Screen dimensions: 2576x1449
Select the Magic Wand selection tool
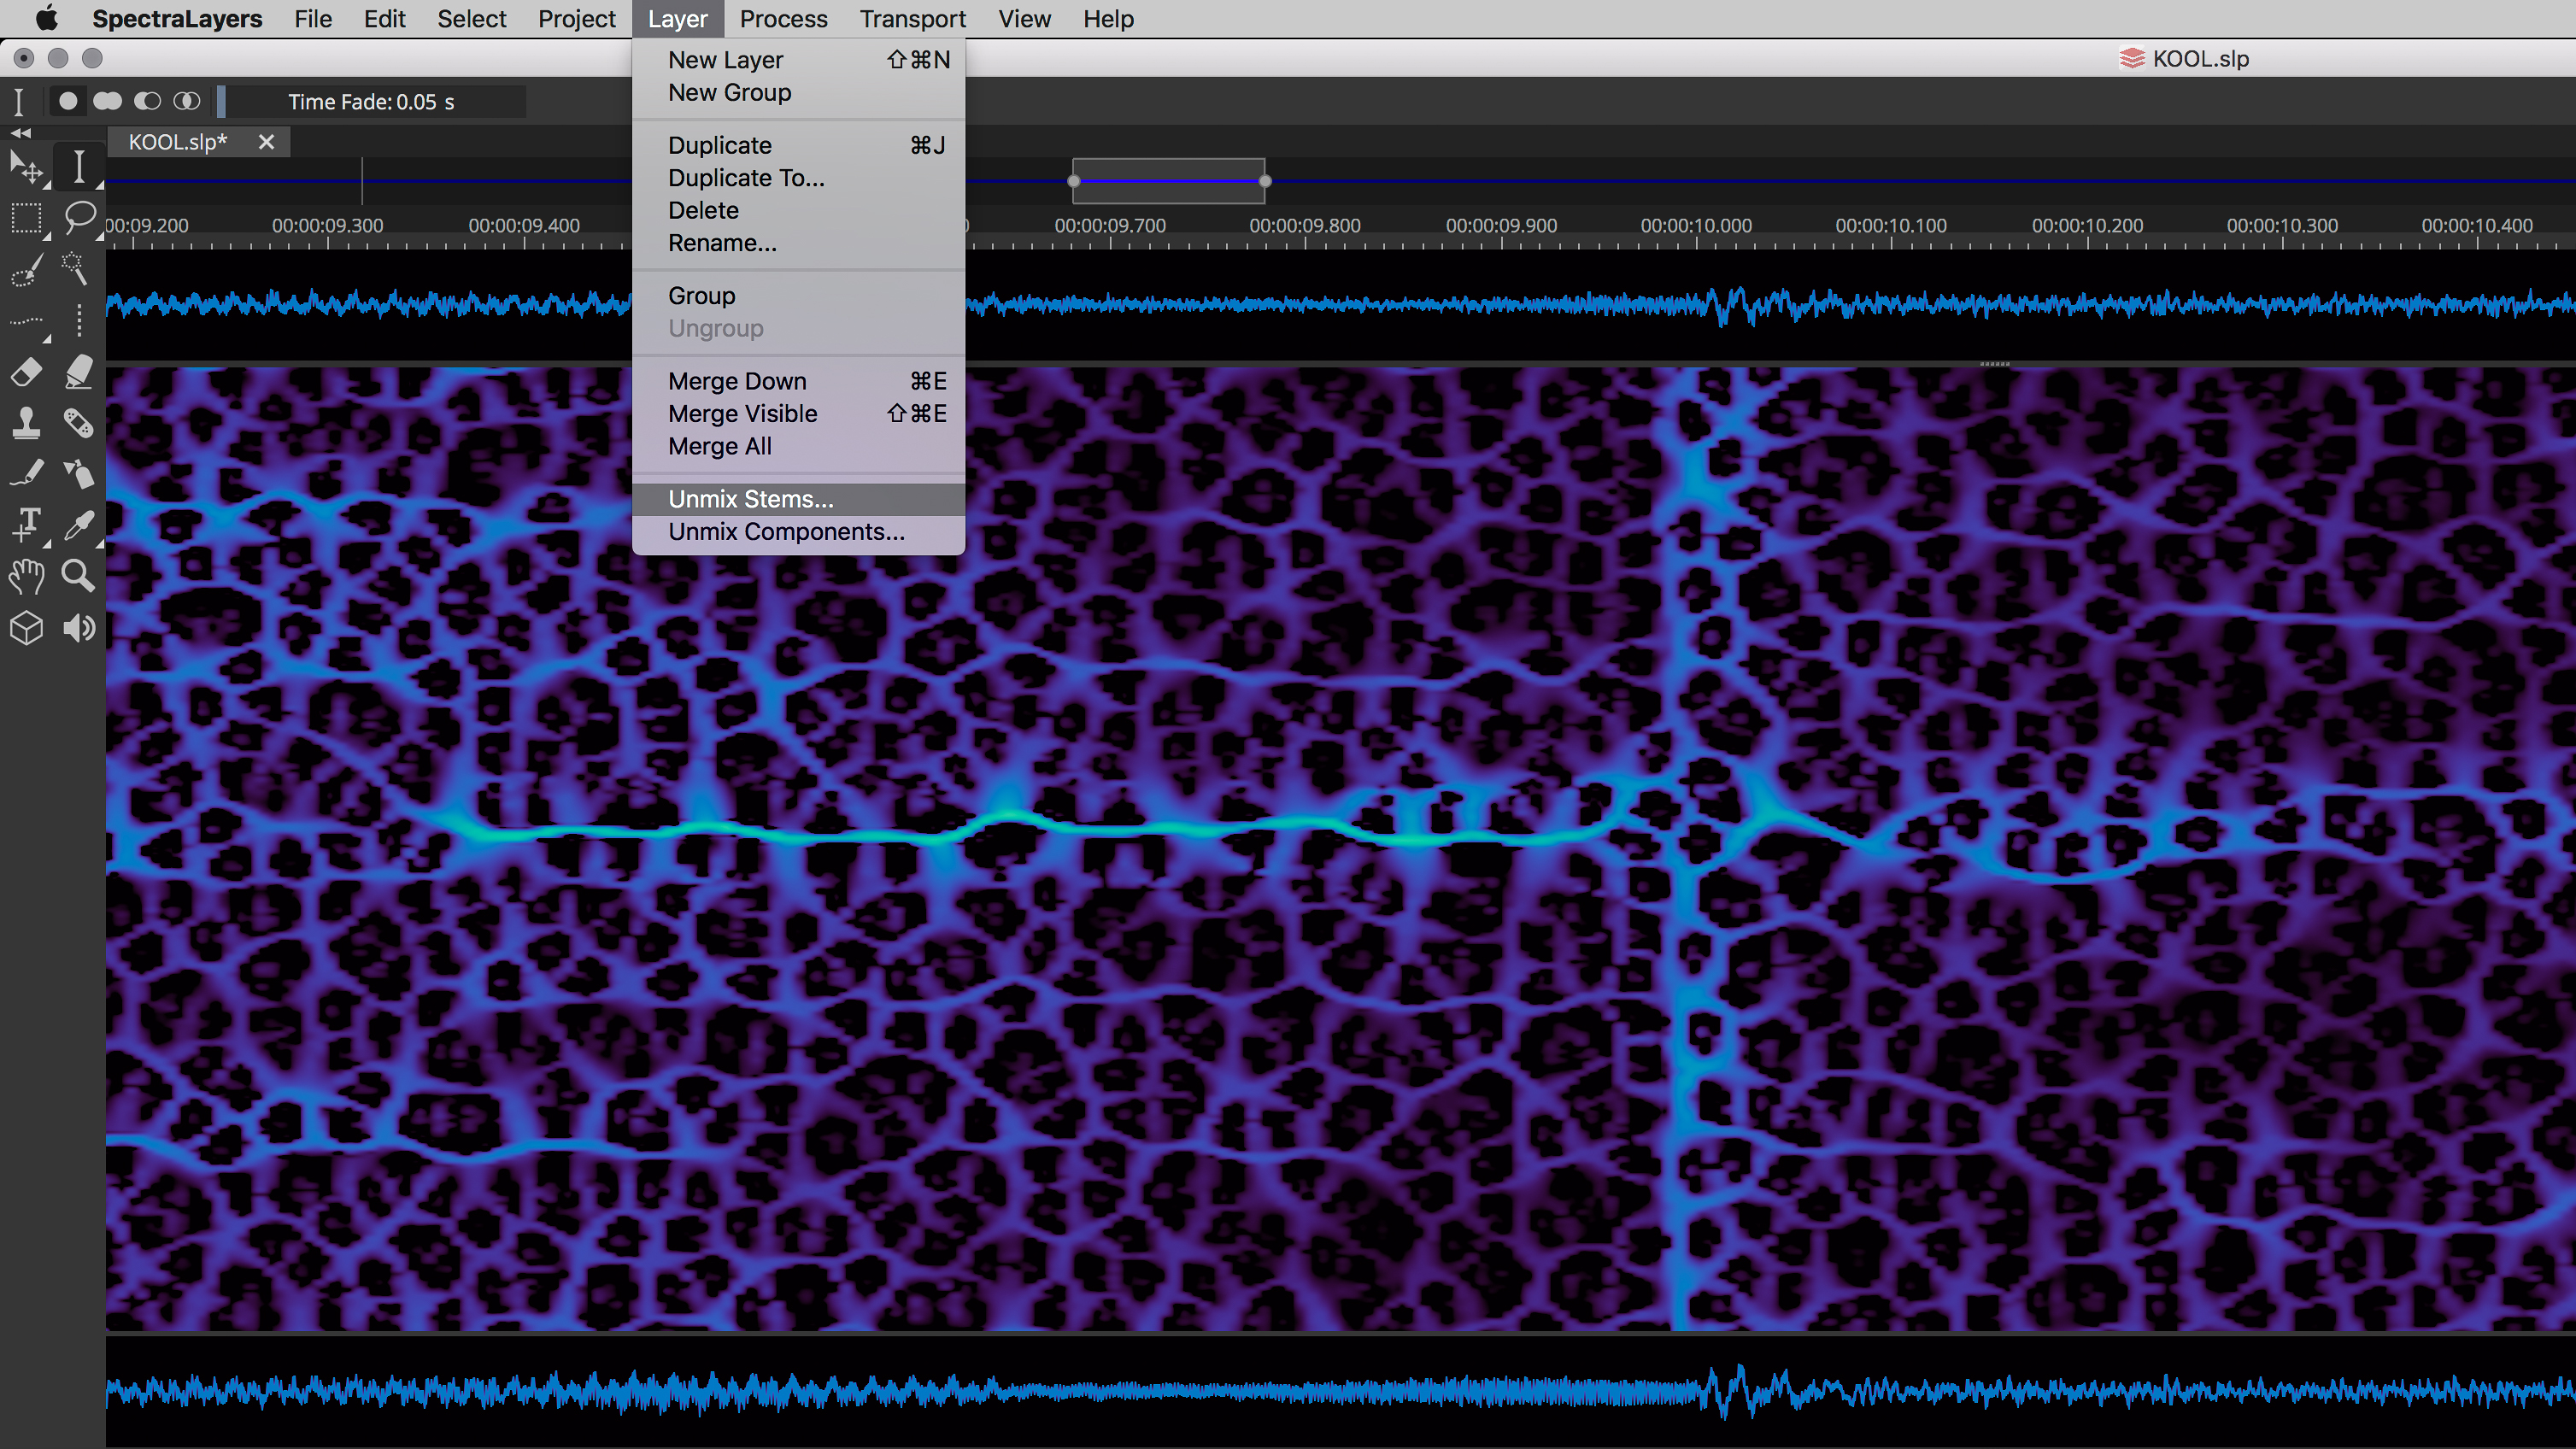click(x=76, y=270)
